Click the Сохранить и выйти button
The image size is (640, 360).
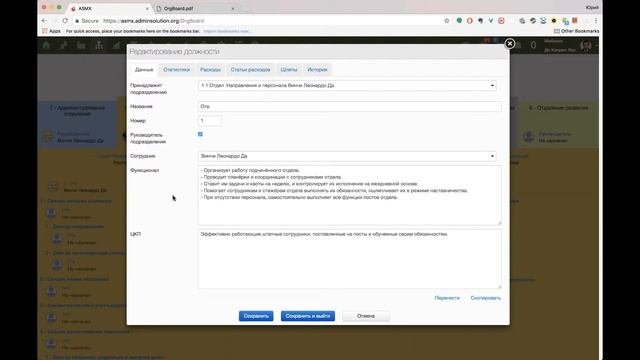(308, 316)
